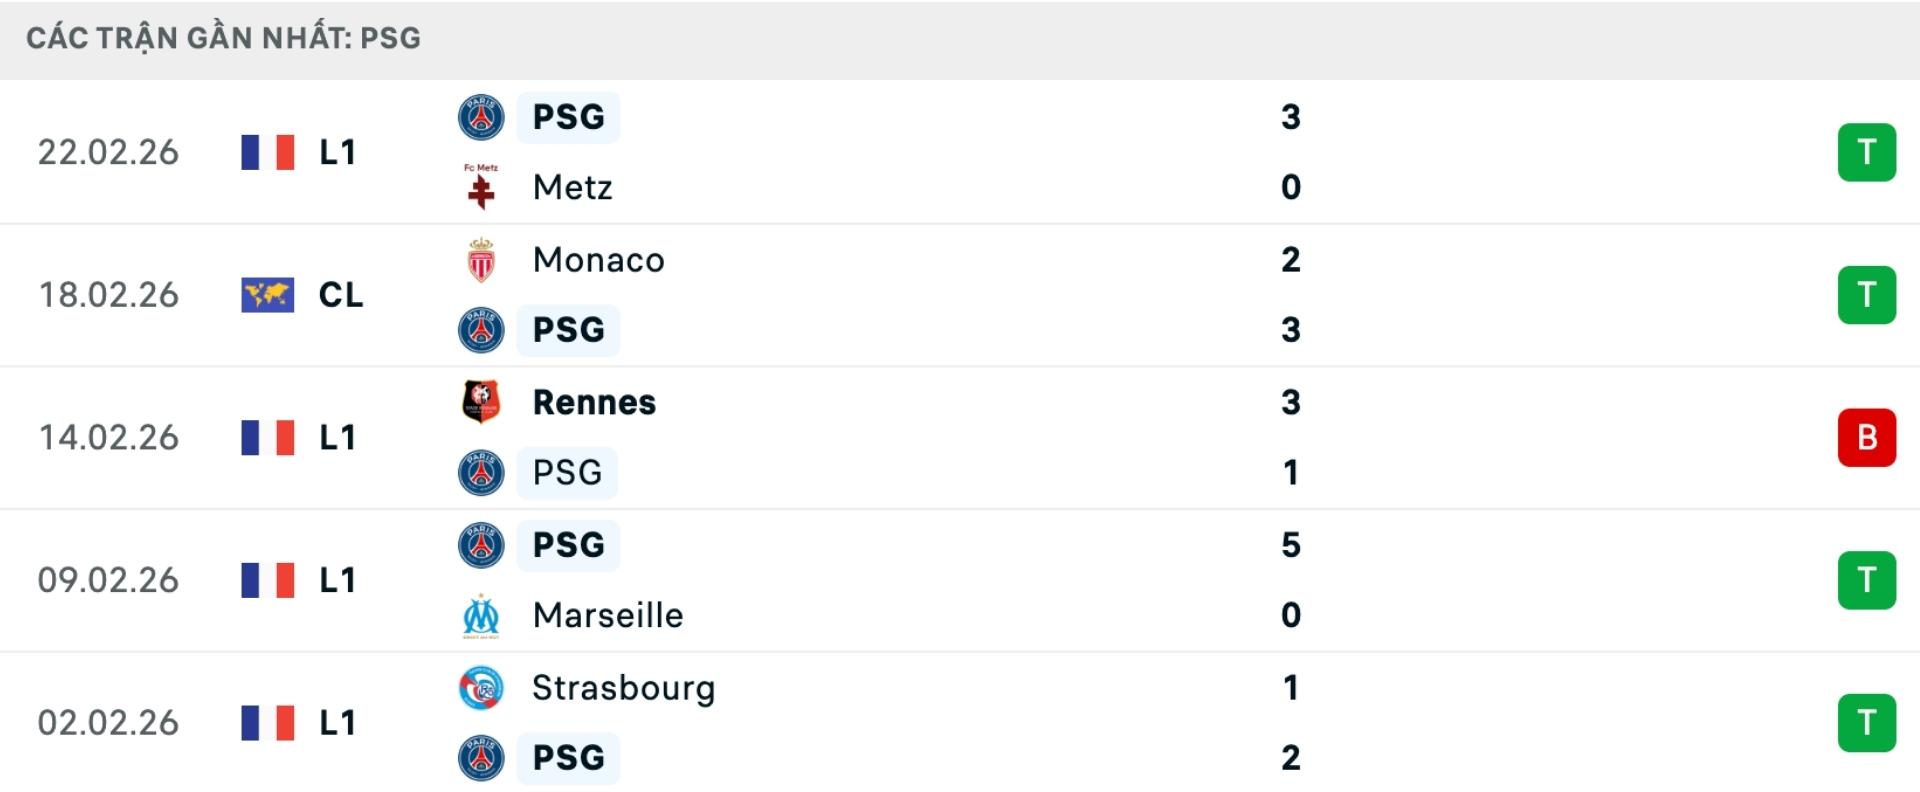Click the PSG club crest logo
1920x792 pixels.
481,116
